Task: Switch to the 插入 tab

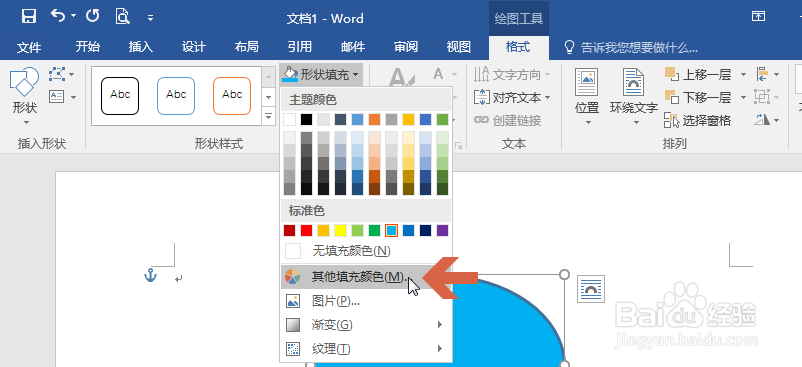Action: click(141, 47)
